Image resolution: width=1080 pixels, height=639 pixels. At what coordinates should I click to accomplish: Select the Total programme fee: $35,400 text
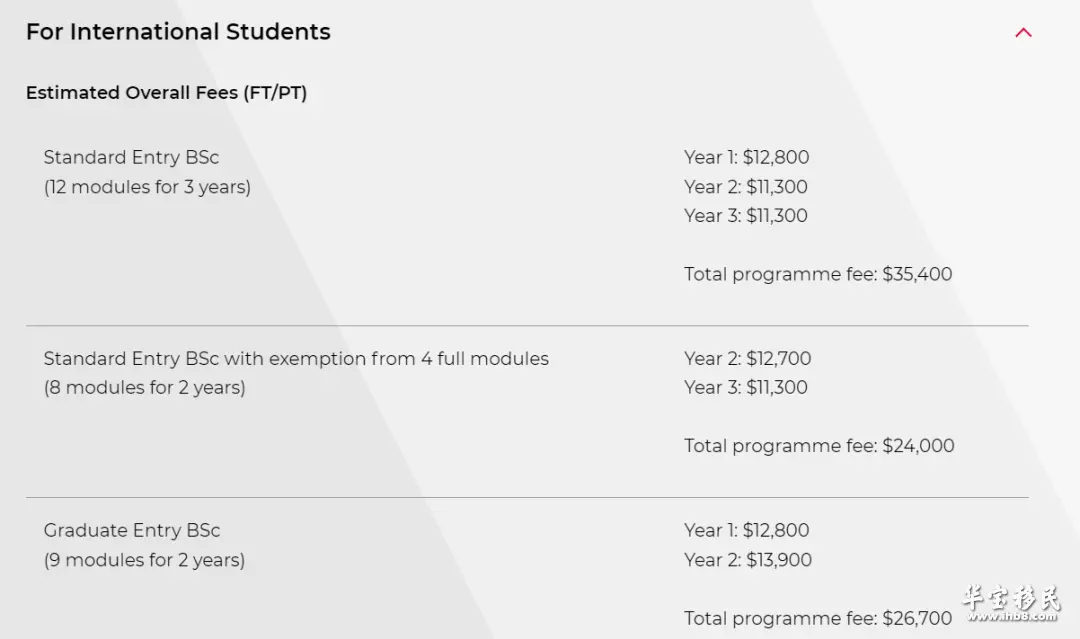(x=818, y=274)
